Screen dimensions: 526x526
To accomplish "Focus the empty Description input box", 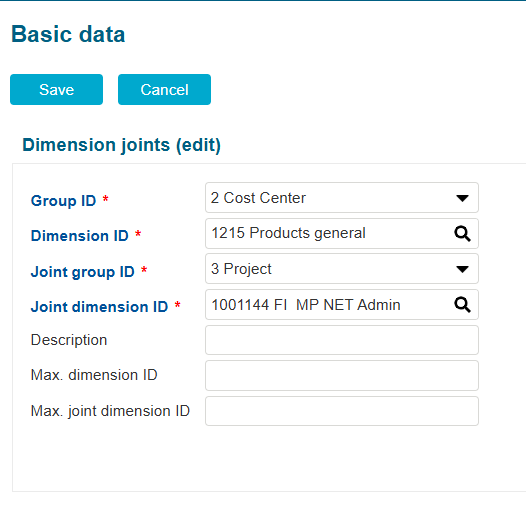I will (342, 340).
